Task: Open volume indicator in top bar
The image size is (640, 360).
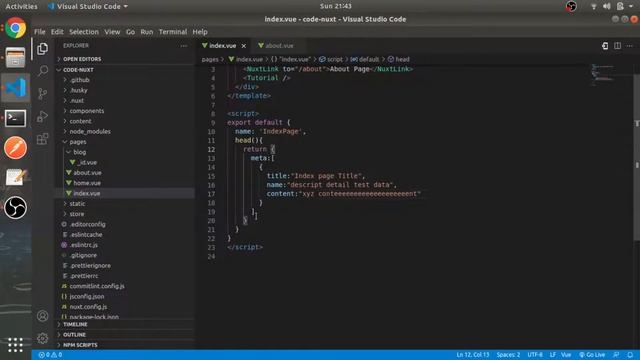Action: pyautogui.click(x=607, y=6)
